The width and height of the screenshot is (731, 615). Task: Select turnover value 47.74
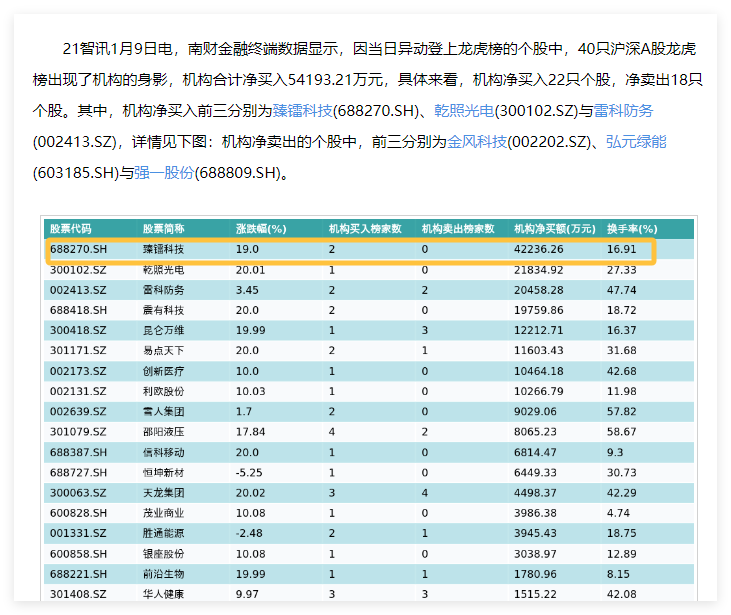[621, 290]
